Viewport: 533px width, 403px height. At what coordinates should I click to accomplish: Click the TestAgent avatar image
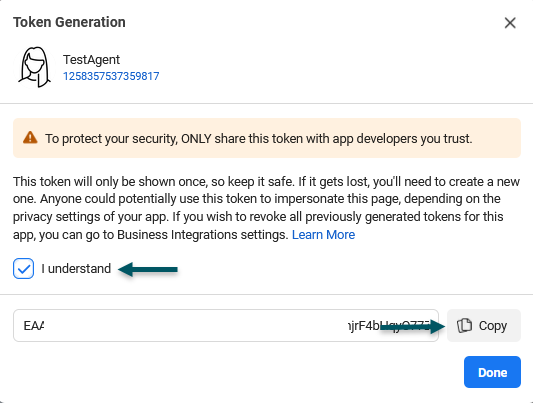34,67
